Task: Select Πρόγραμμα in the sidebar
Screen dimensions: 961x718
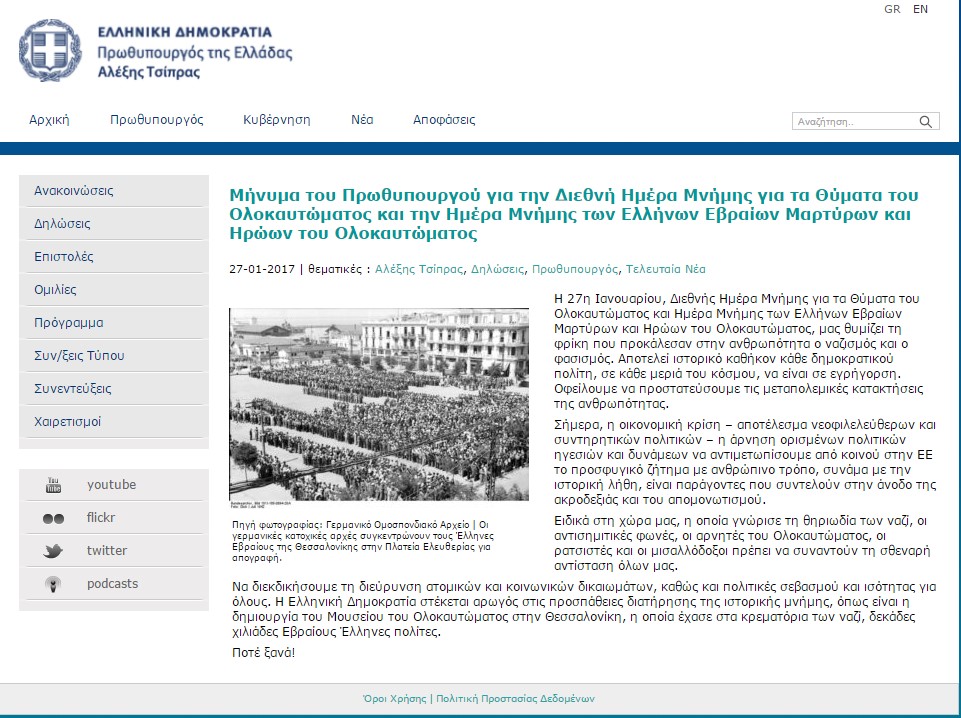Action: point(114,323)
